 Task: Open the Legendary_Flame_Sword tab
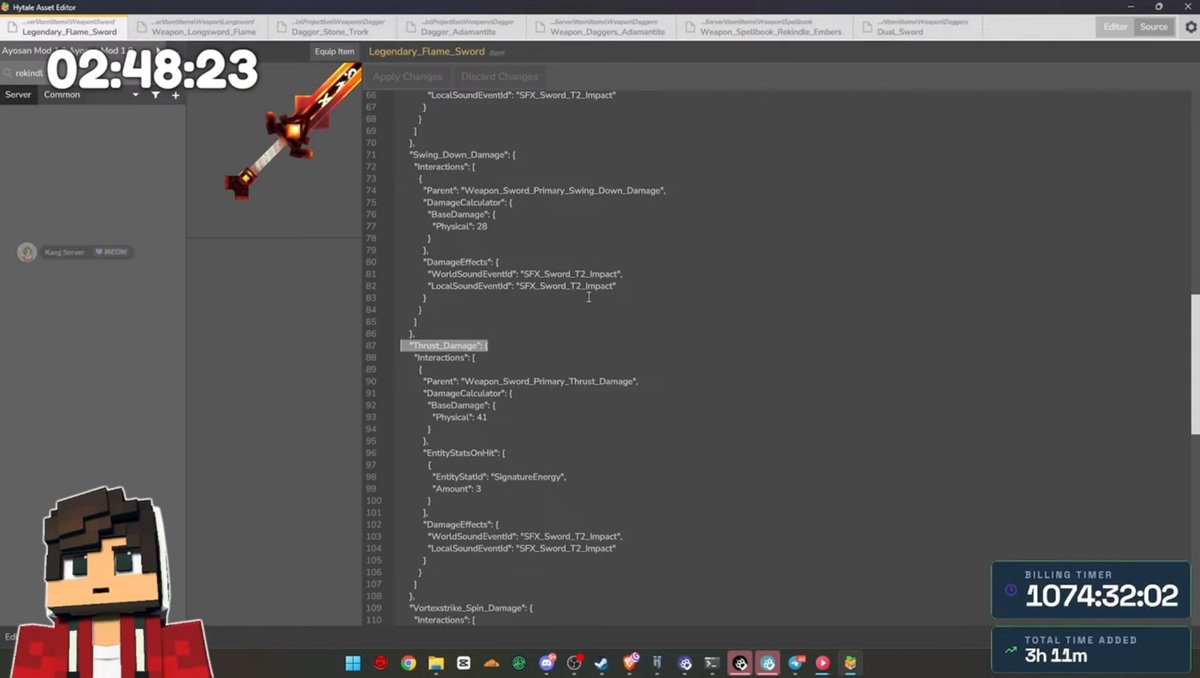[x=65, y=27]
